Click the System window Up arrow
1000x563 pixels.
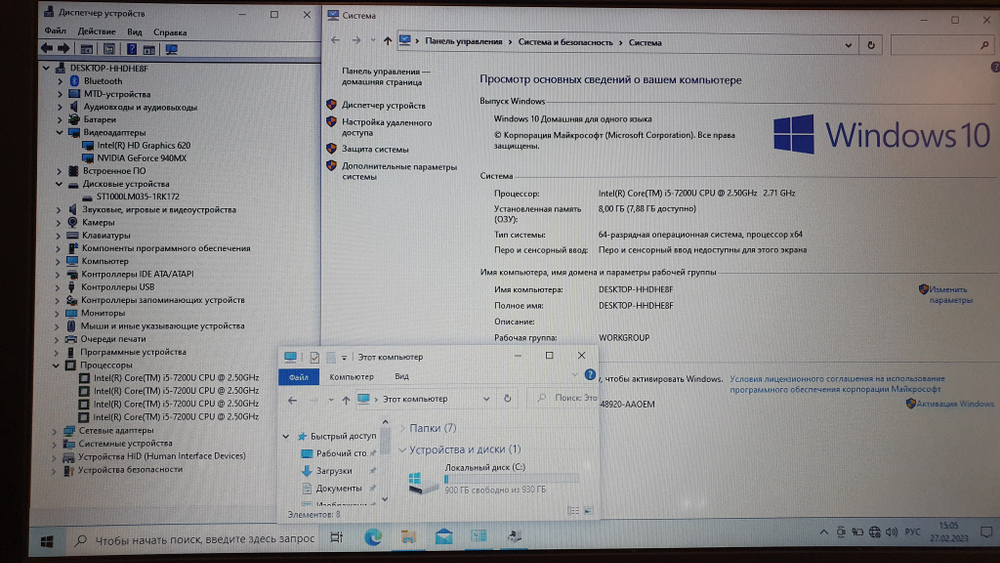pyautogui.click(x=387, y=41)
